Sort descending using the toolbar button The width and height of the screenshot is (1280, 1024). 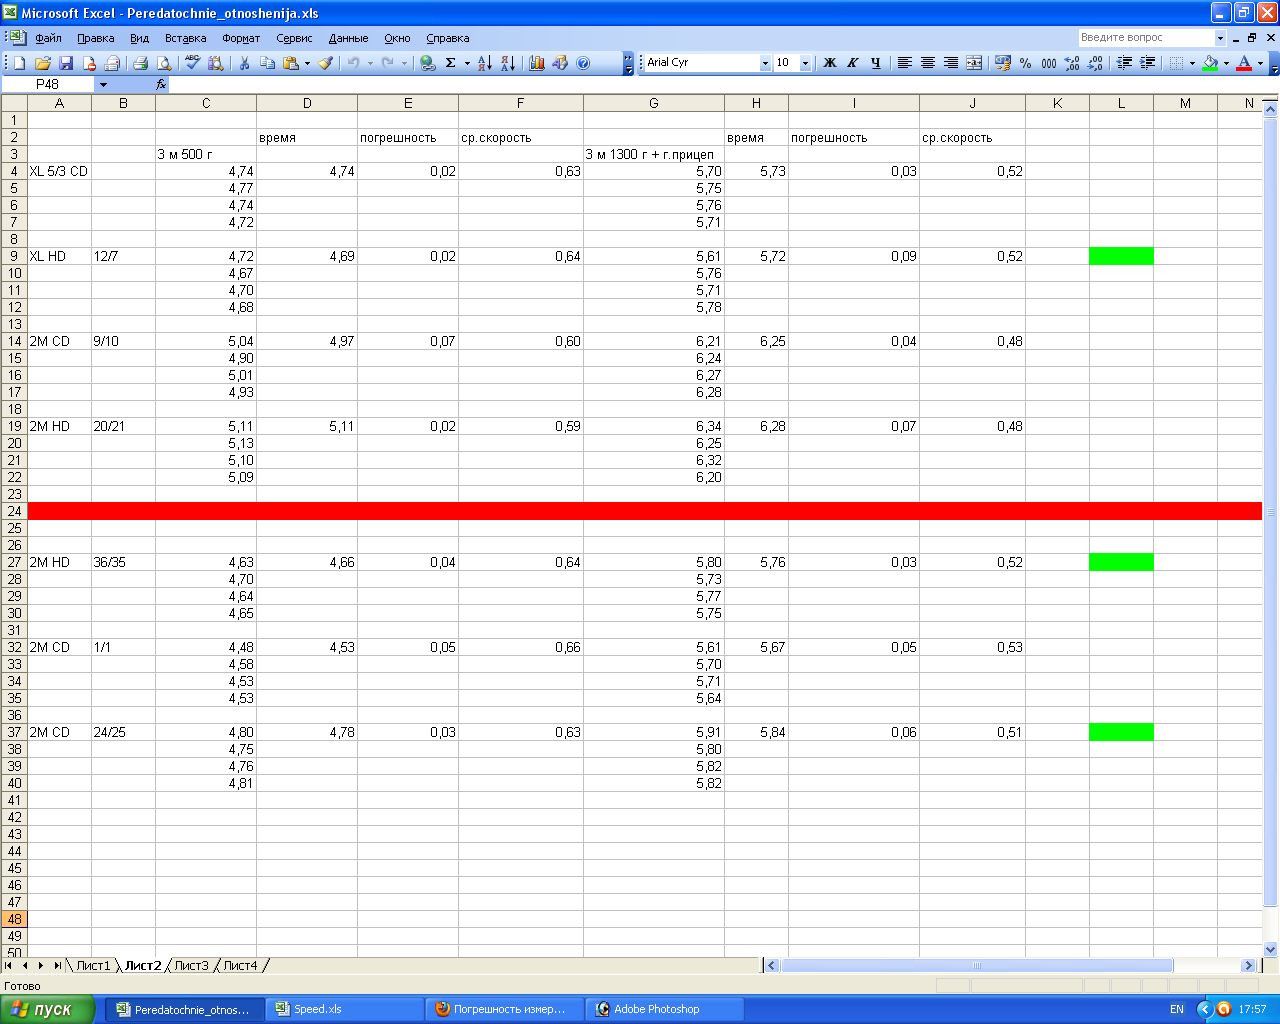click(508, 63)
